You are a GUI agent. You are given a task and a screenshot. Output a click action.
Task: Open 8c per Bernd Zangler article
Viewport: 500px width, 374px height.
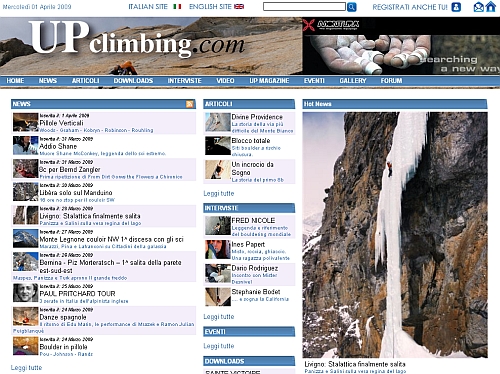click(70, 170)
